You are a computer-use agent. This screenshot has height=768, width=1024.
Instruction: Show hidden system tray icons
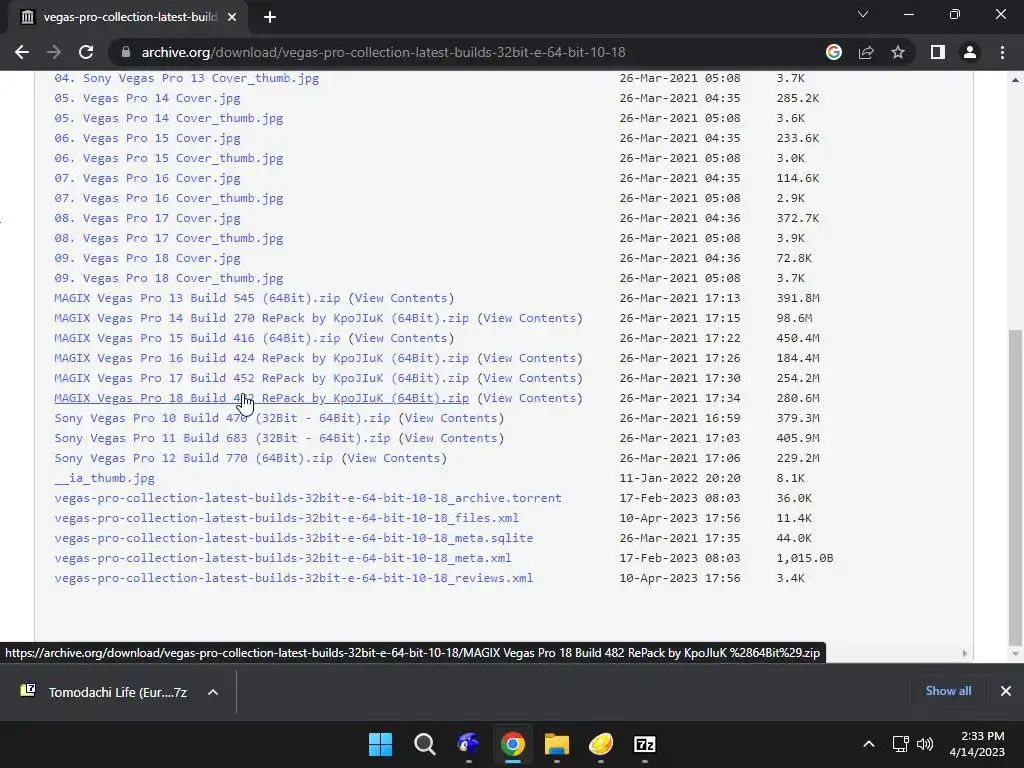point(869,744)
